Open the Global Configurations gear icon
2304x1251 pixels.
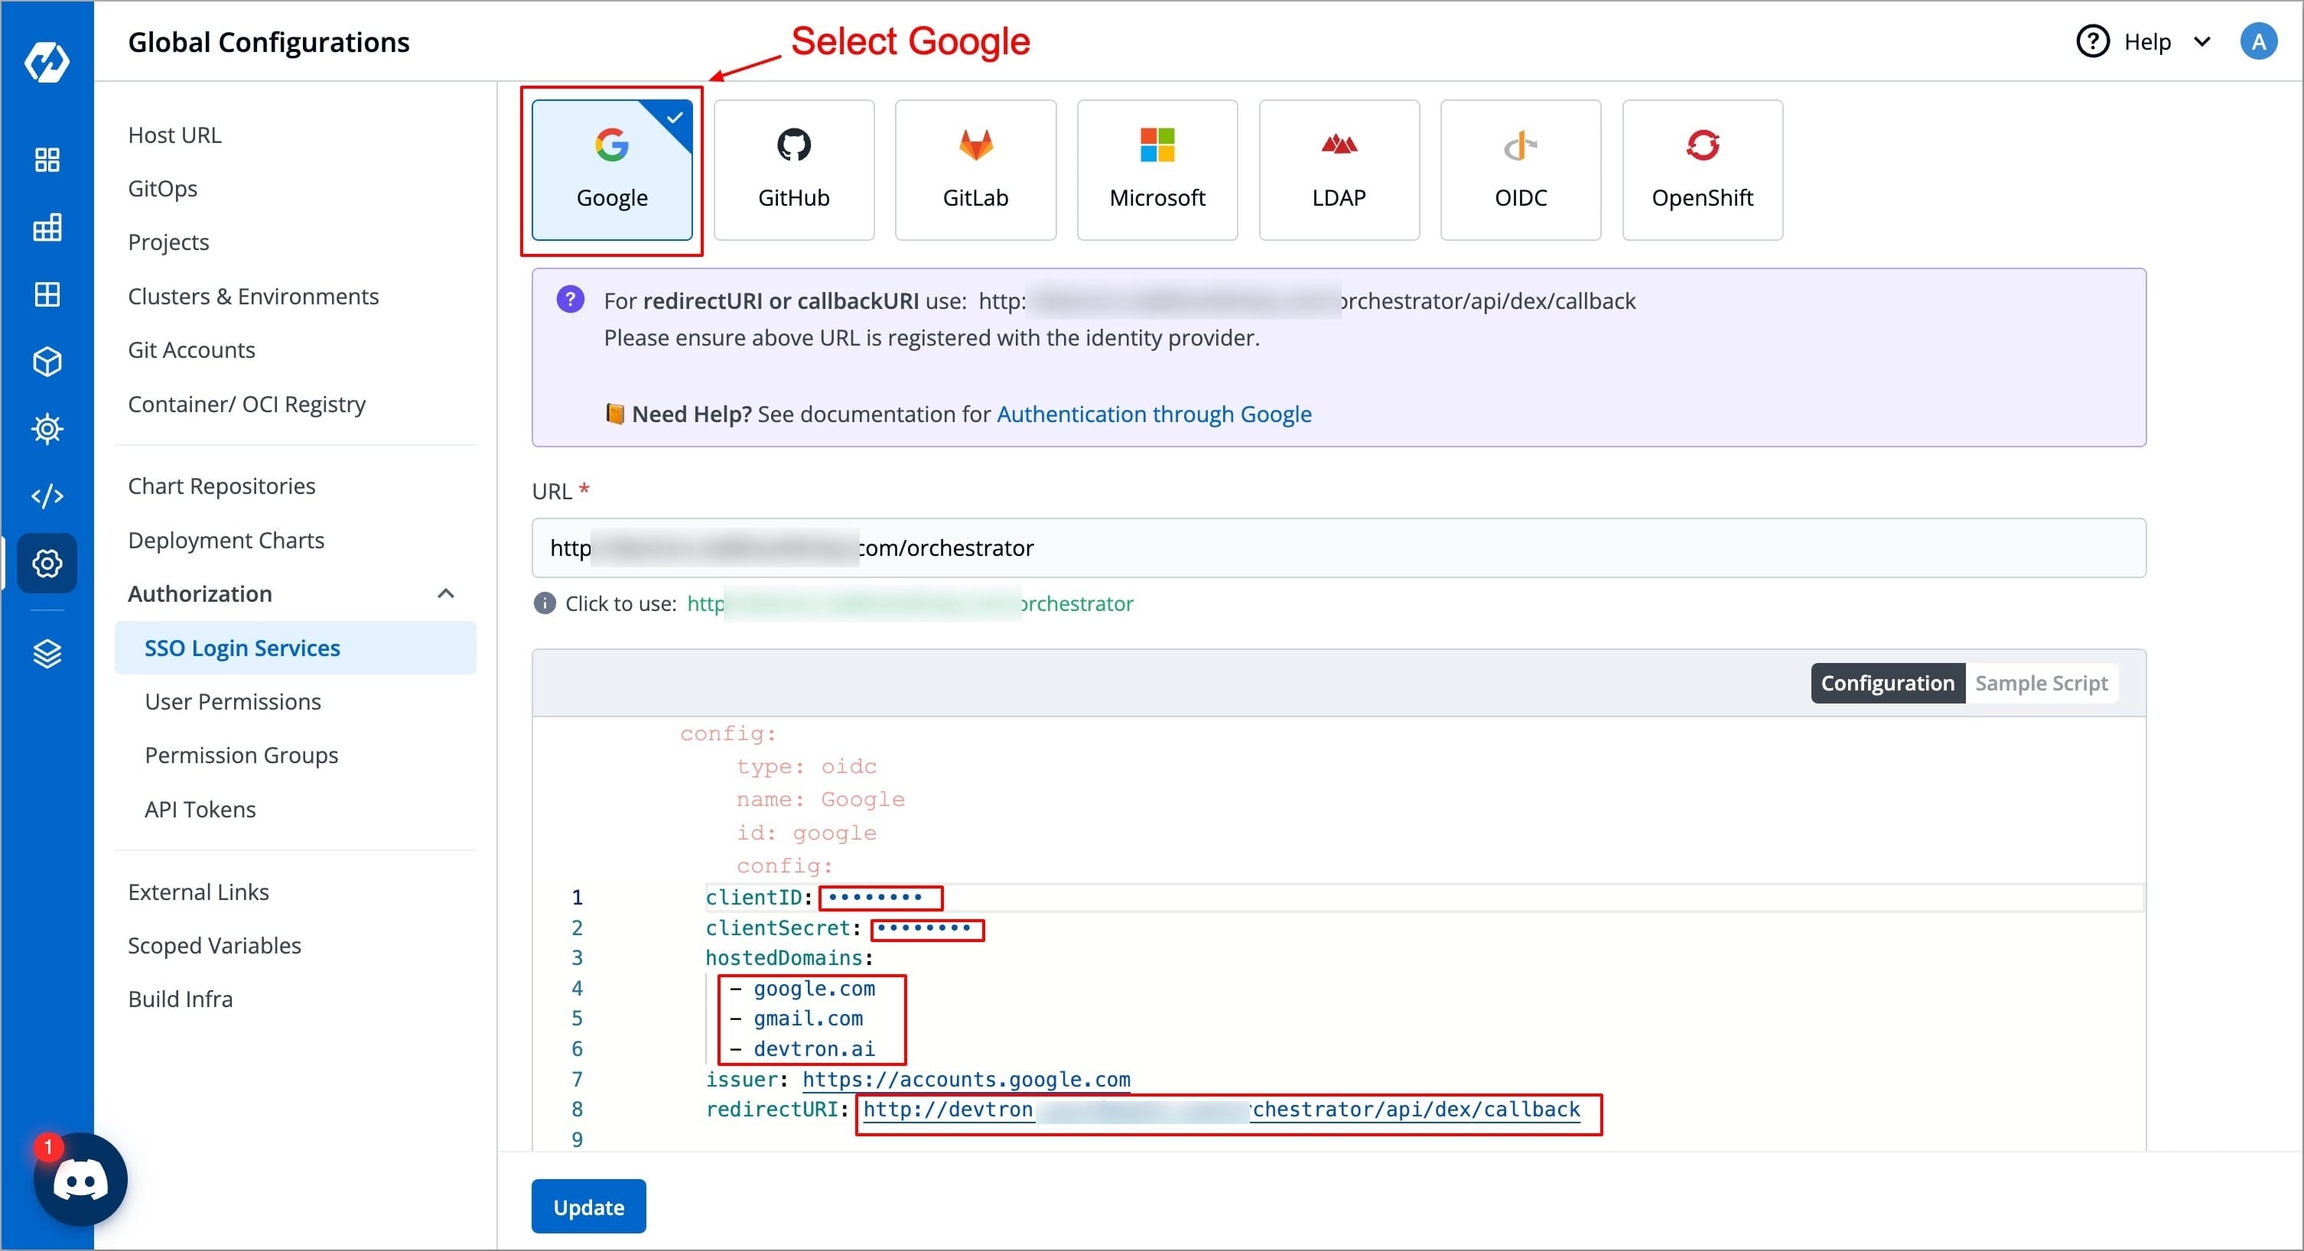point(47,563)
